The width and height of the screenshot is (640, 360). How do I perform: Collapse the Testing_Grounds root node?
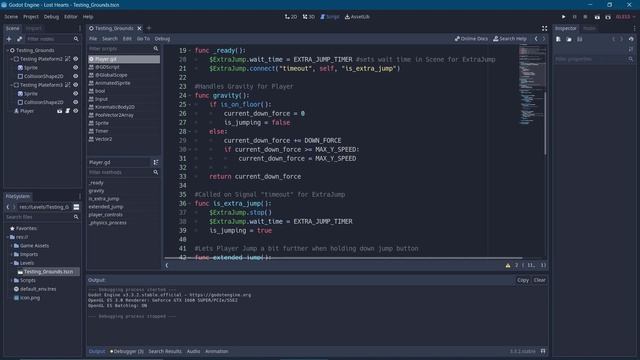(7, 50)
